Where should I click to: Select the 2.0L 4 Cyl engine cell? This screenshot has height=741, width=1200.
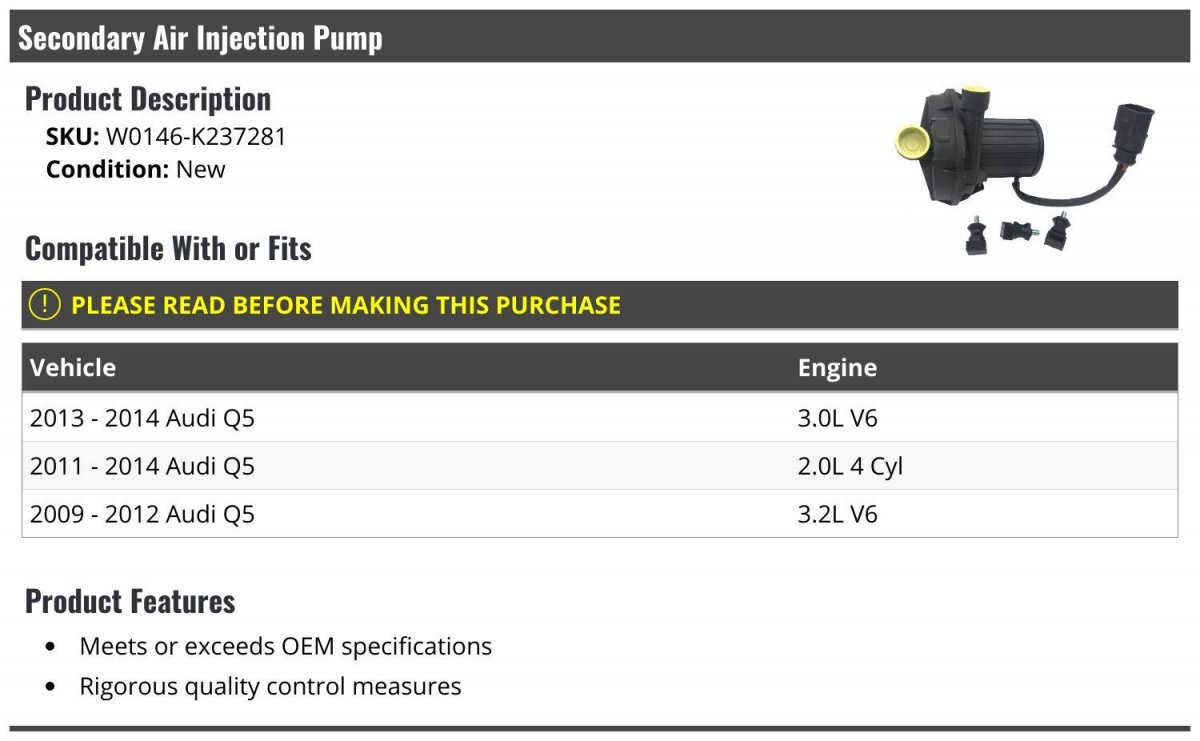point(850,466)
